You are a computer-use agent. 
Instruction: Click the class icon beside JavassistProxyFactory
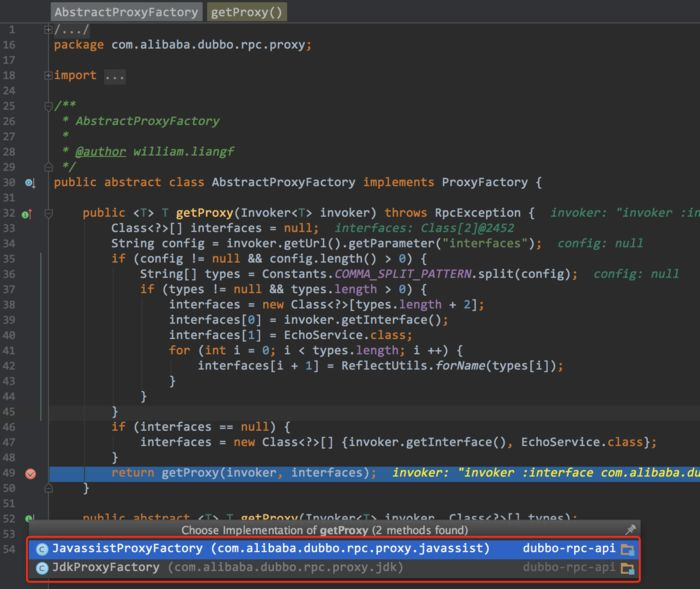pyautogui.click(x=42, y=549)
